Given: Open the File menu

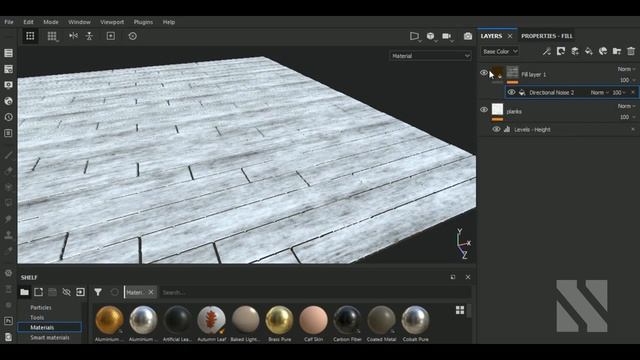Looking at the screenshot, I should tap(9, 22).
